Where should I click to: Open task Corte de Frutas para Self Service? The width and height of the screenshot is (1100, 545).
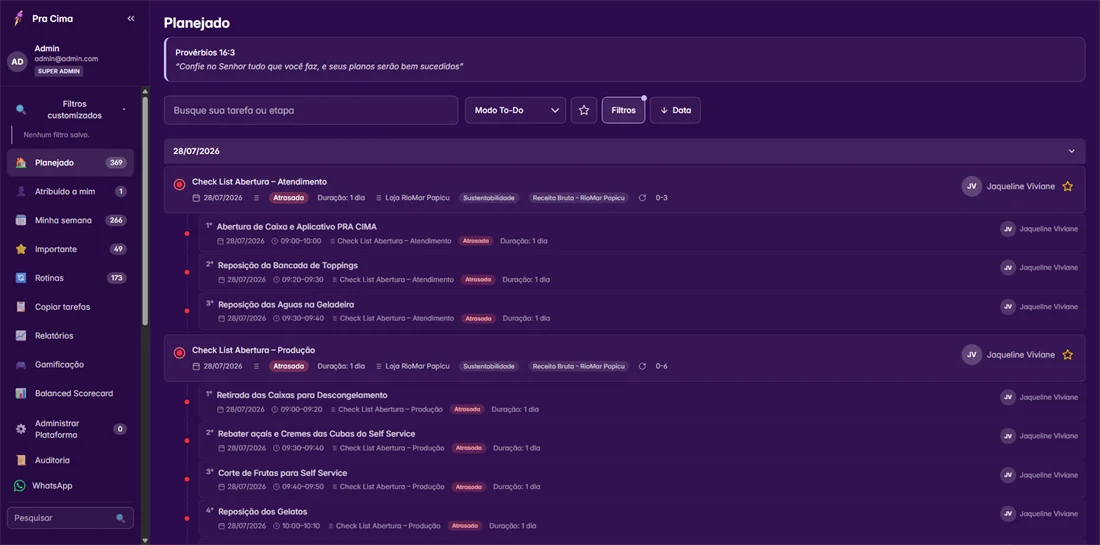283,473
